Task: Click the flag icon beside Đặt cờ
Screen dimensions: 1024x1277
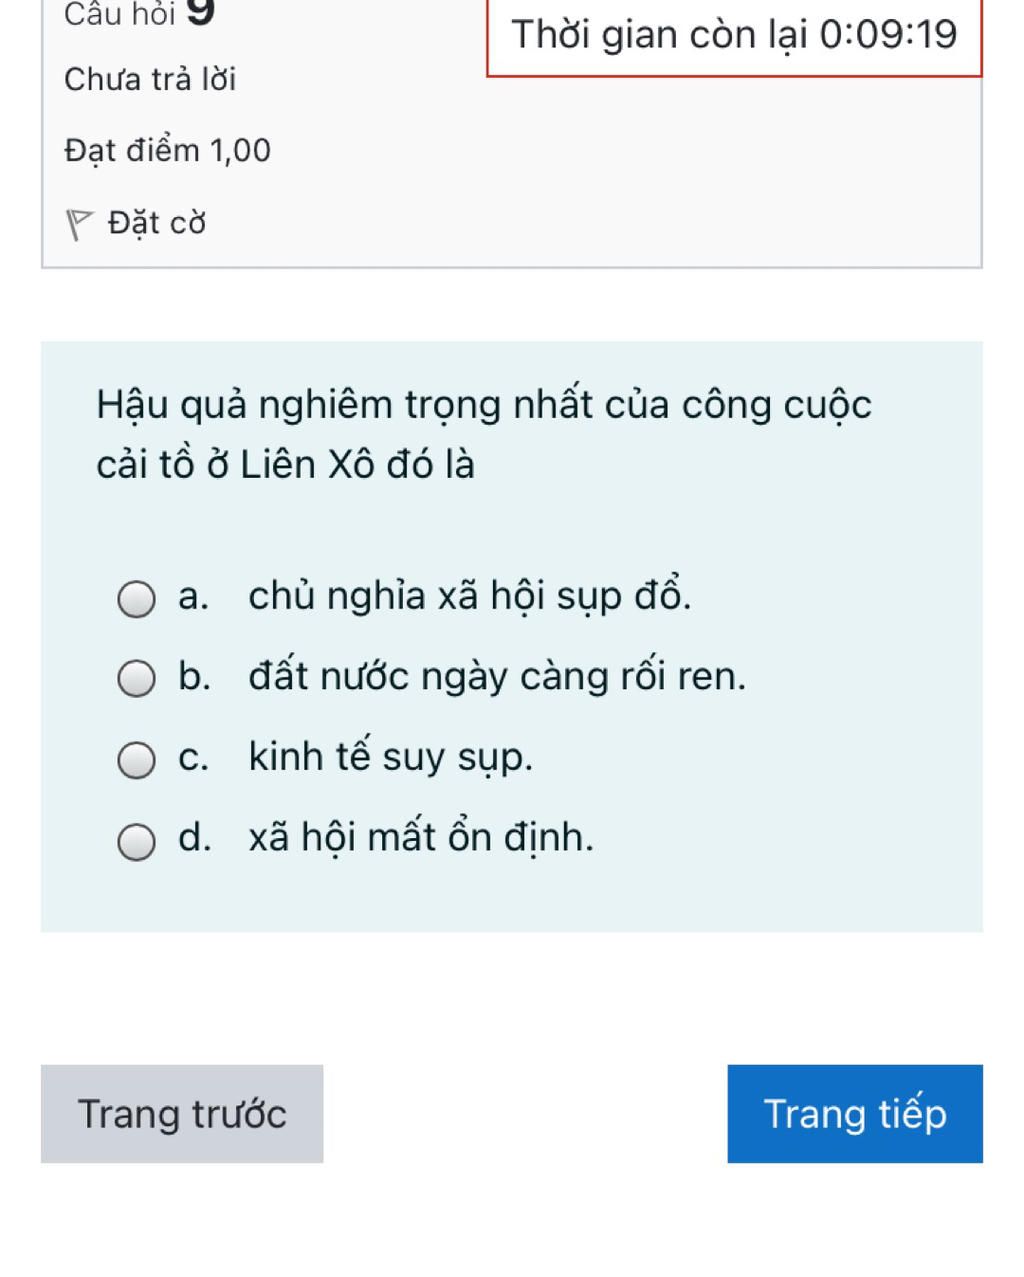Action: [x=80, y=224]
